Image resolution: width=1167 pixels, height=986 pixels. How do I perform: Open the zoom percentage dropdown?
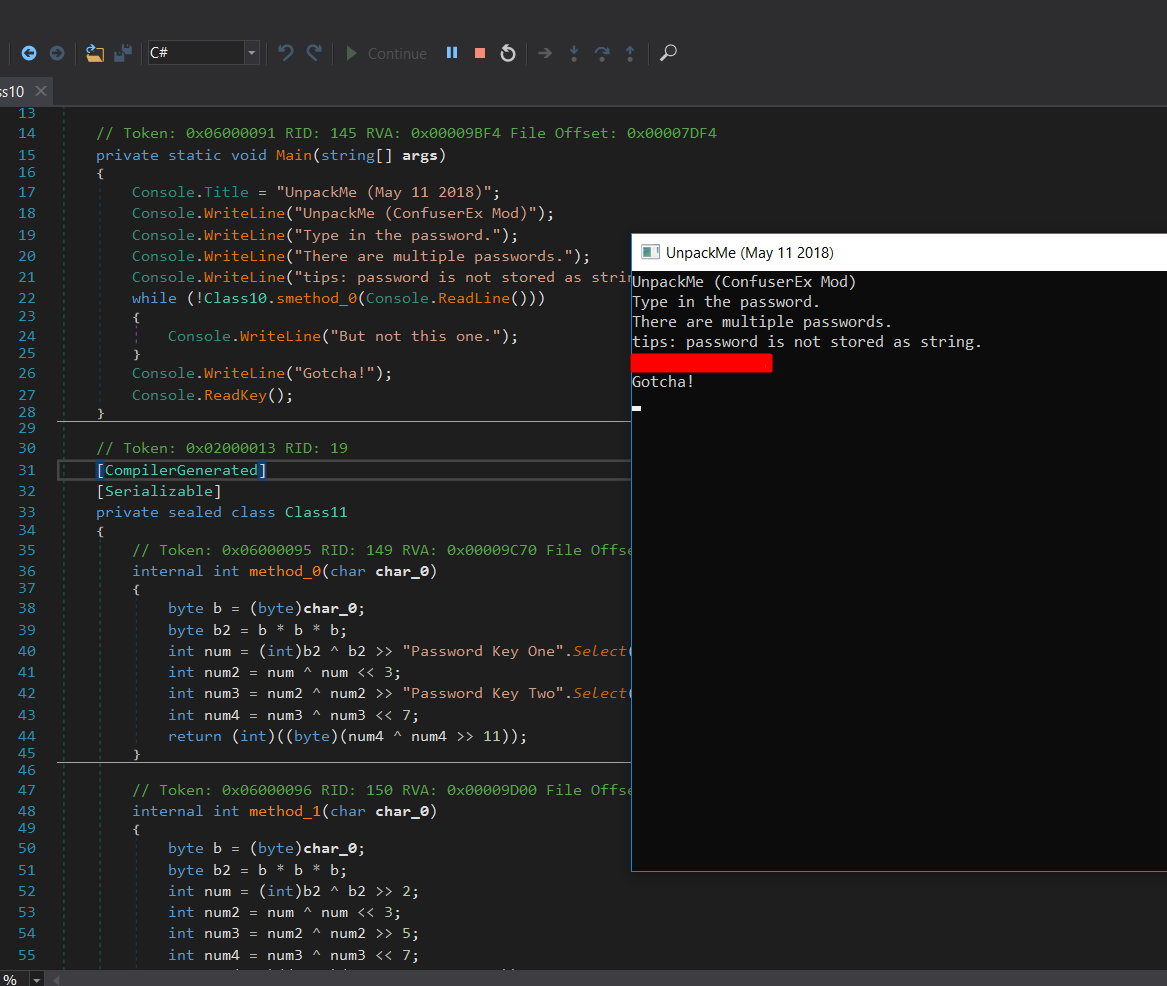coord(37,979)
